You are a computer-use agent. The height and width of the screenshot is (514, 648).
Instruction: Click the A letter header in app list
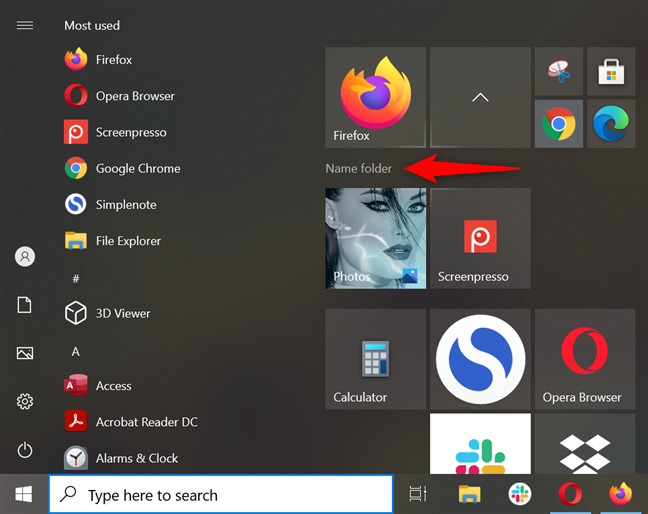point(76,352)
